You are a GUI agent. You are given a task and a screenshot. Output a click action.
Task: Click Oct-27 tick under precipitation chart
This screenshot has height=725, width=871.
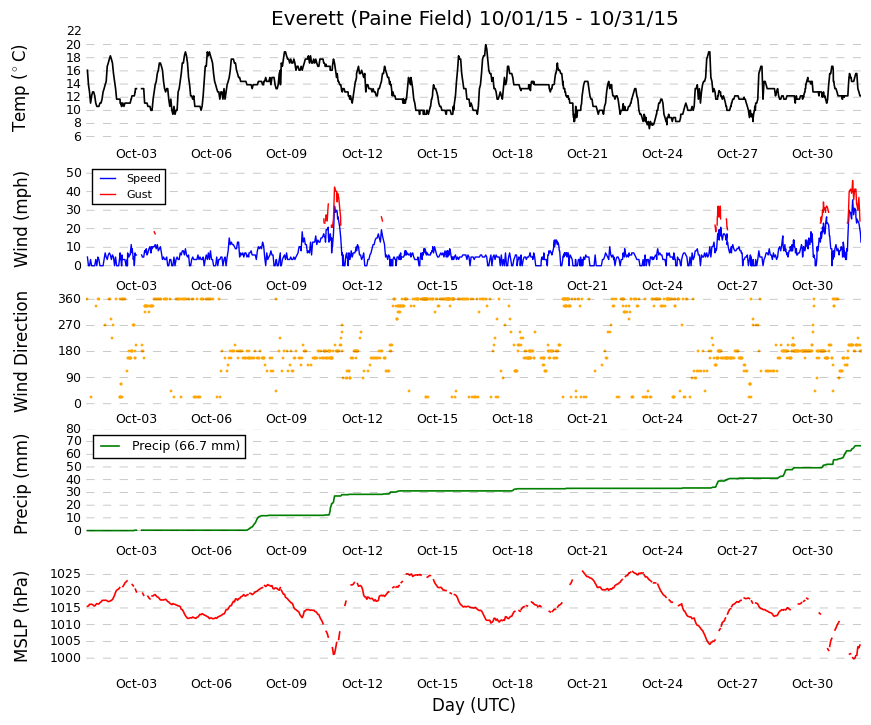click(737, 551)
